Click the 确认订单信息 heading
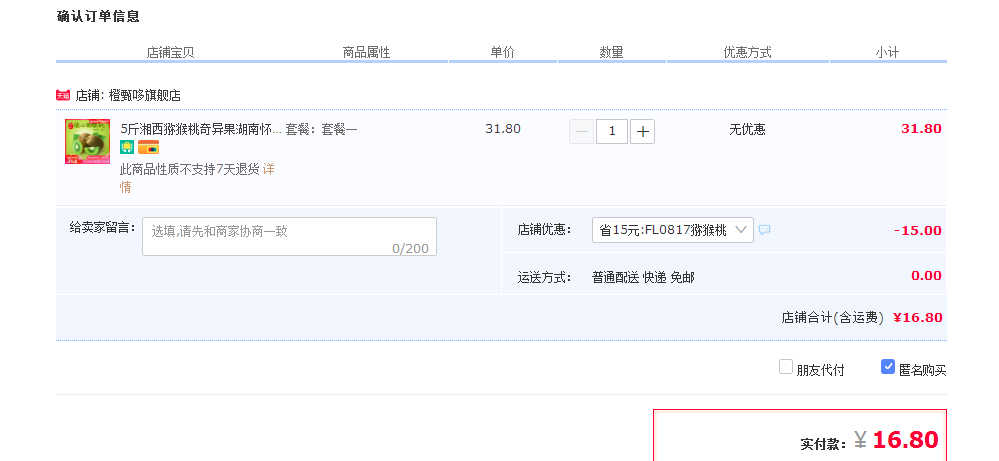Viewport: 999px width, 461px height. tap(98, 17)
